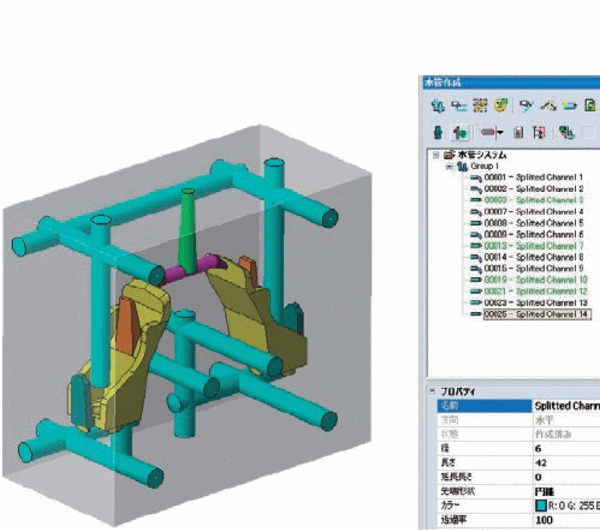This screenshot has height=530, width=600.
Task: Select 00001 - Splitted Channel 1 in tree
Action: (534, 176)
